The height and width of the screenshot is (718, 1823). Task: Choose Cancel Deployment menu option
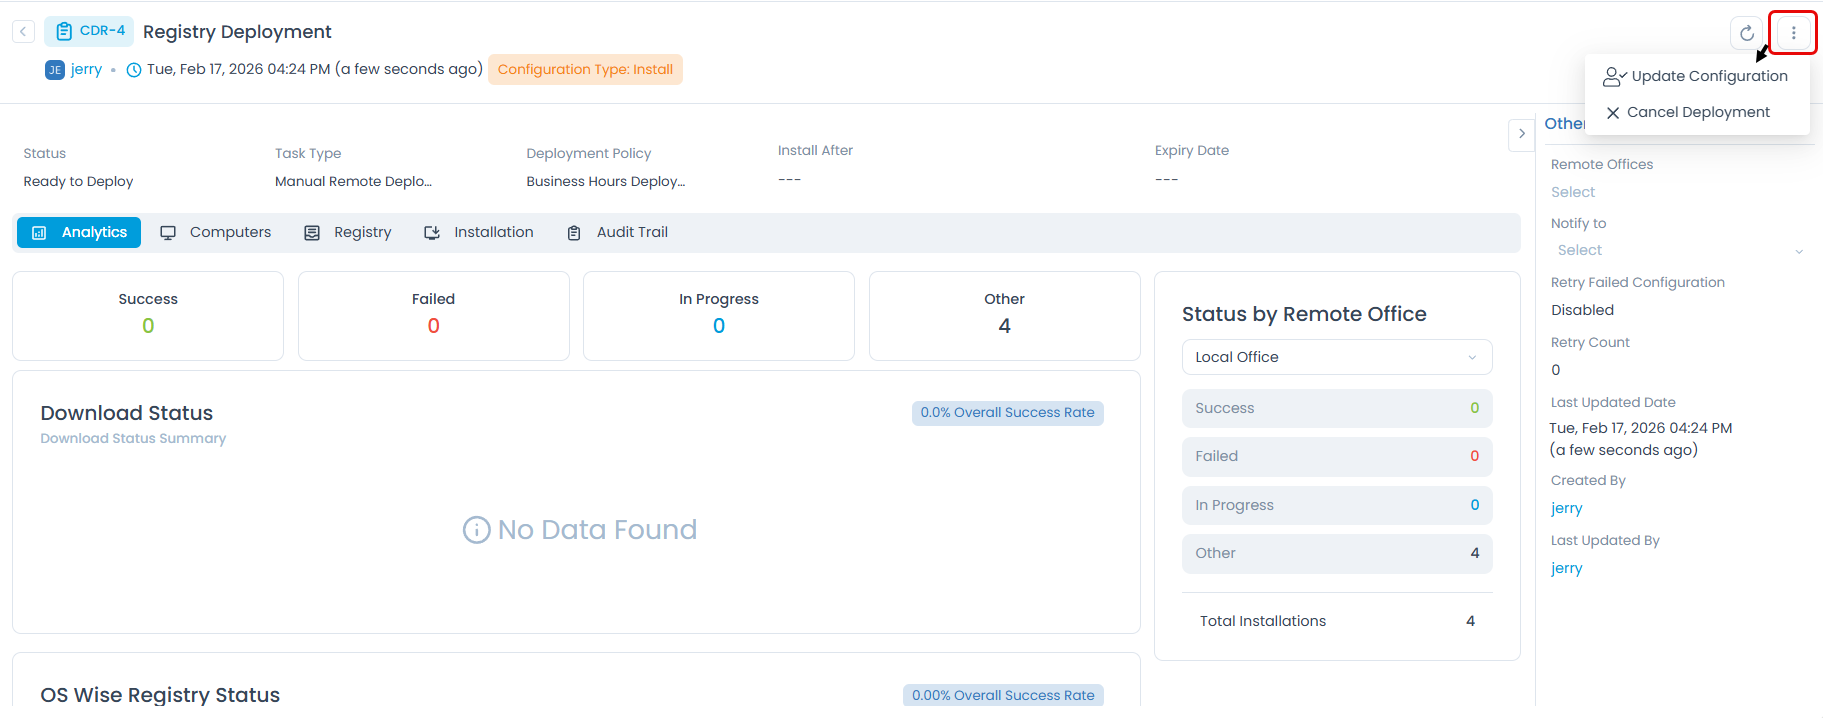(1689, 112)
